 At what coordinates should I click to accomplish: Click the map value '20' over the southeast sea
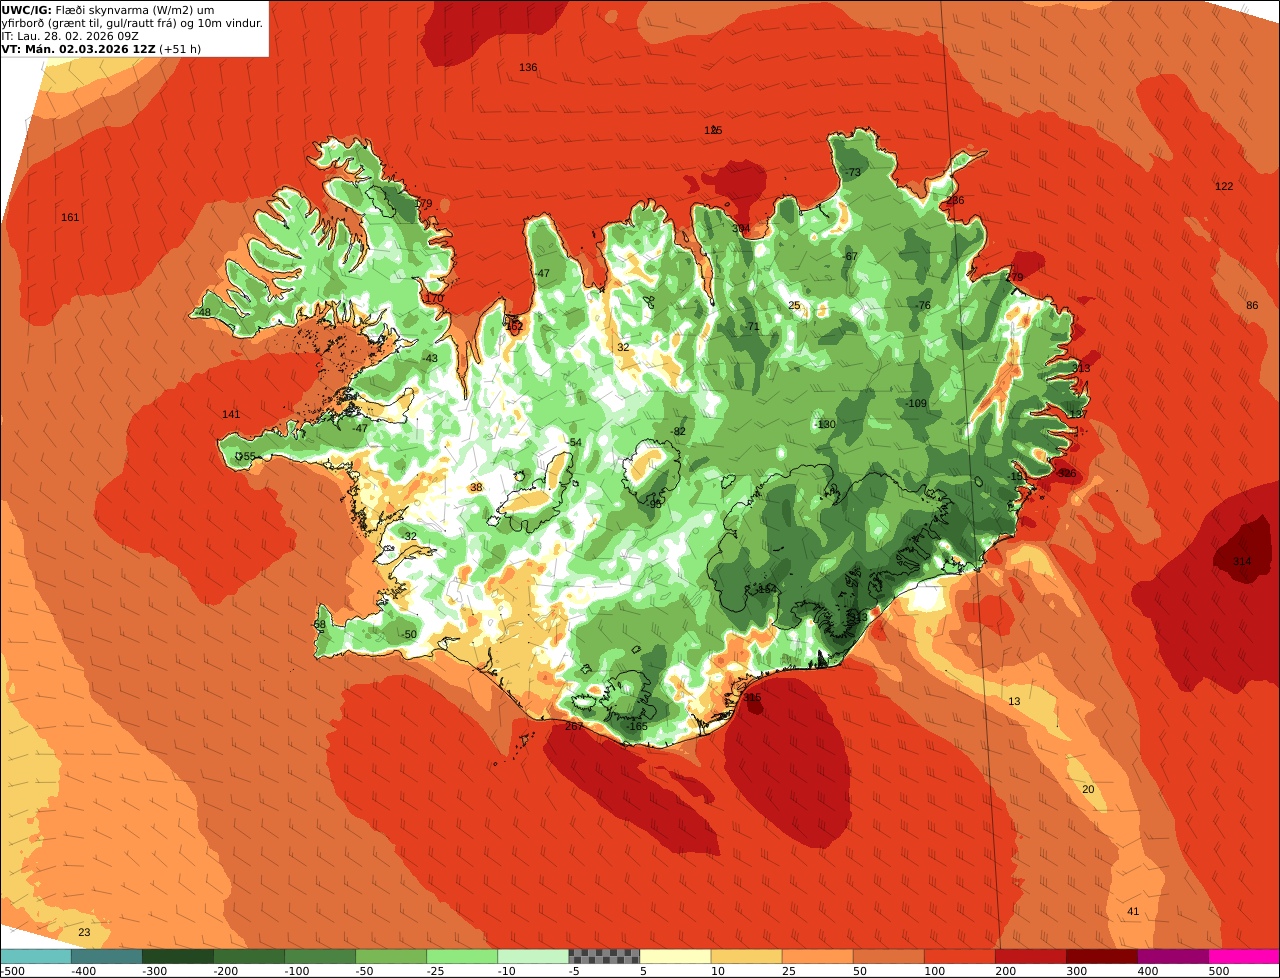point(1088,789)
